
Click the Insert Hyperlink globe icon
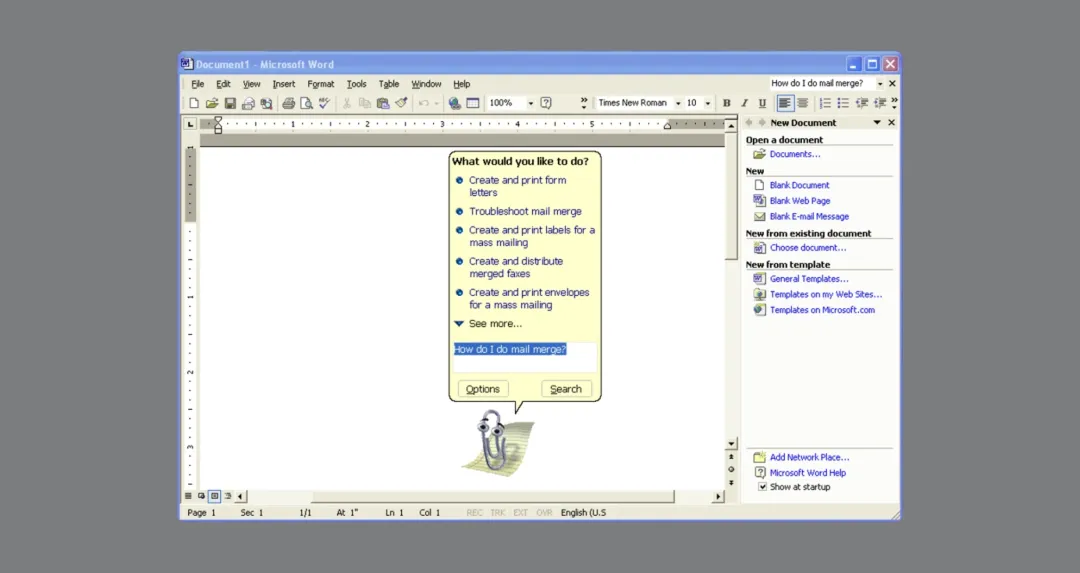click(455, 103)
